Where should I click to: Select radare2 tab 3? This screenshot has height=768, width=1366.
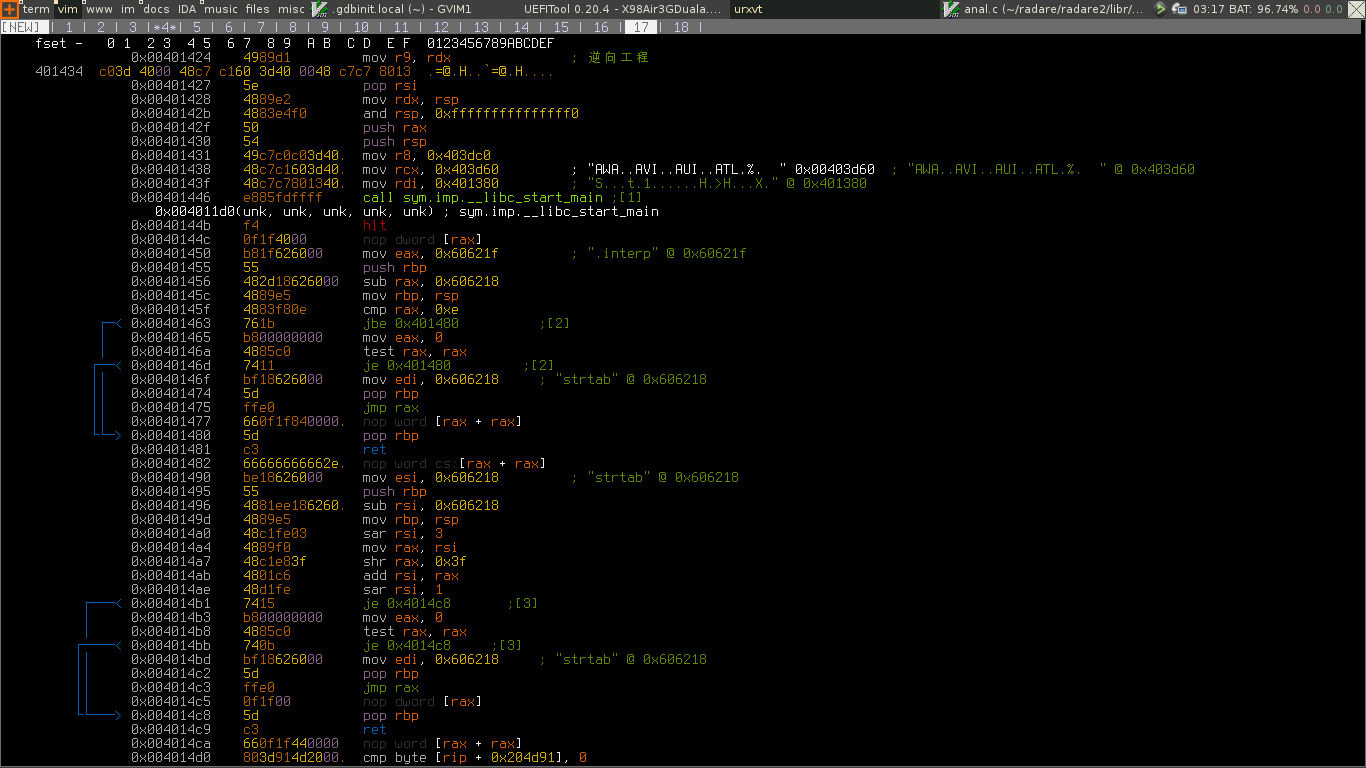(133, 27)
